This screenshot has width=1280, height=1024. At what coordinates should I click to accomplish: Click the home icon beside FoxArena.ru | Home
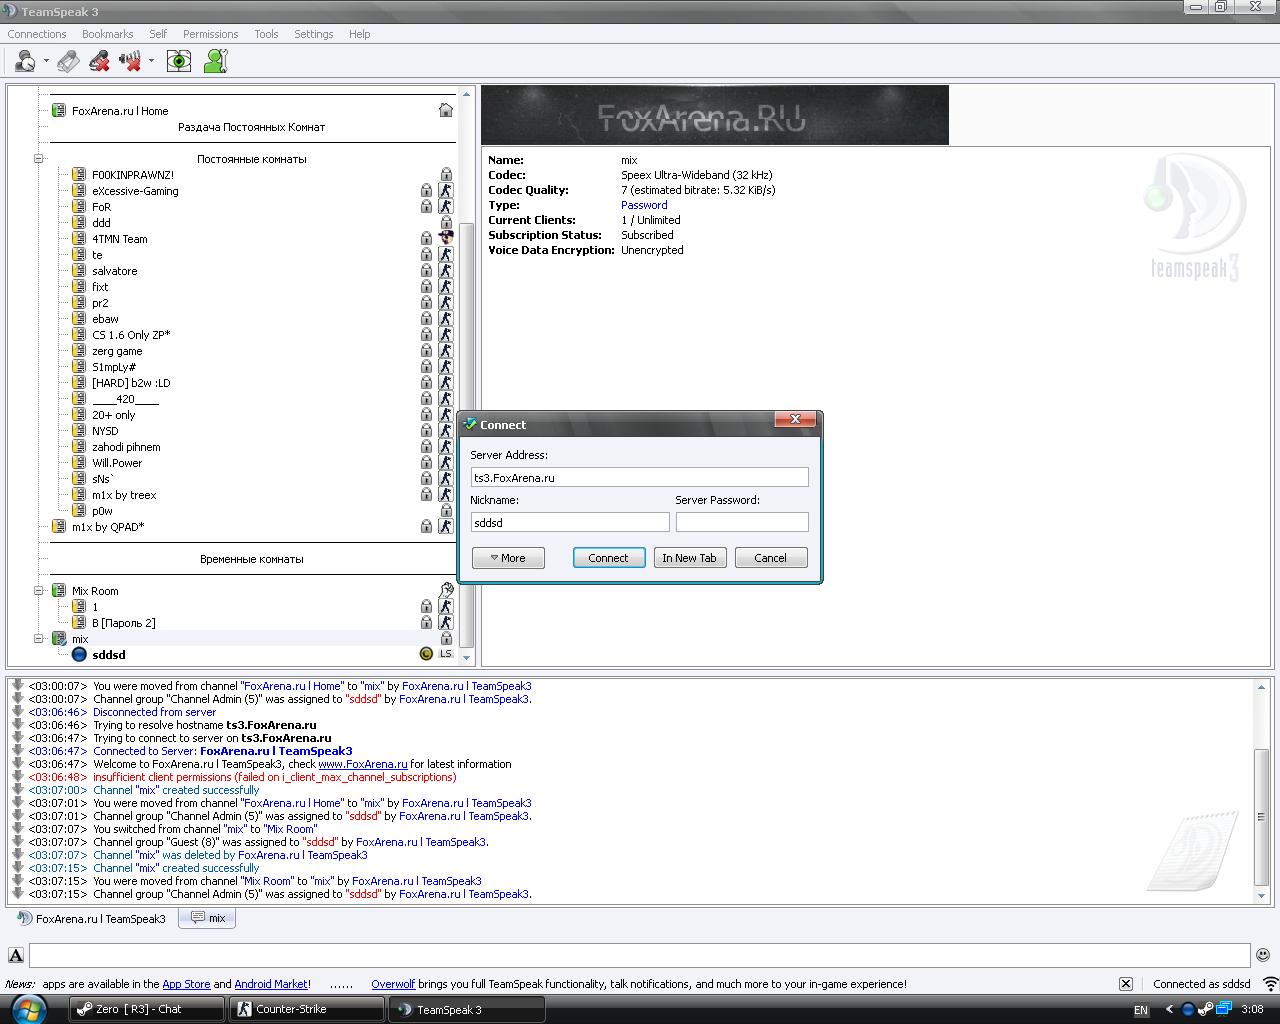(446, 110)
